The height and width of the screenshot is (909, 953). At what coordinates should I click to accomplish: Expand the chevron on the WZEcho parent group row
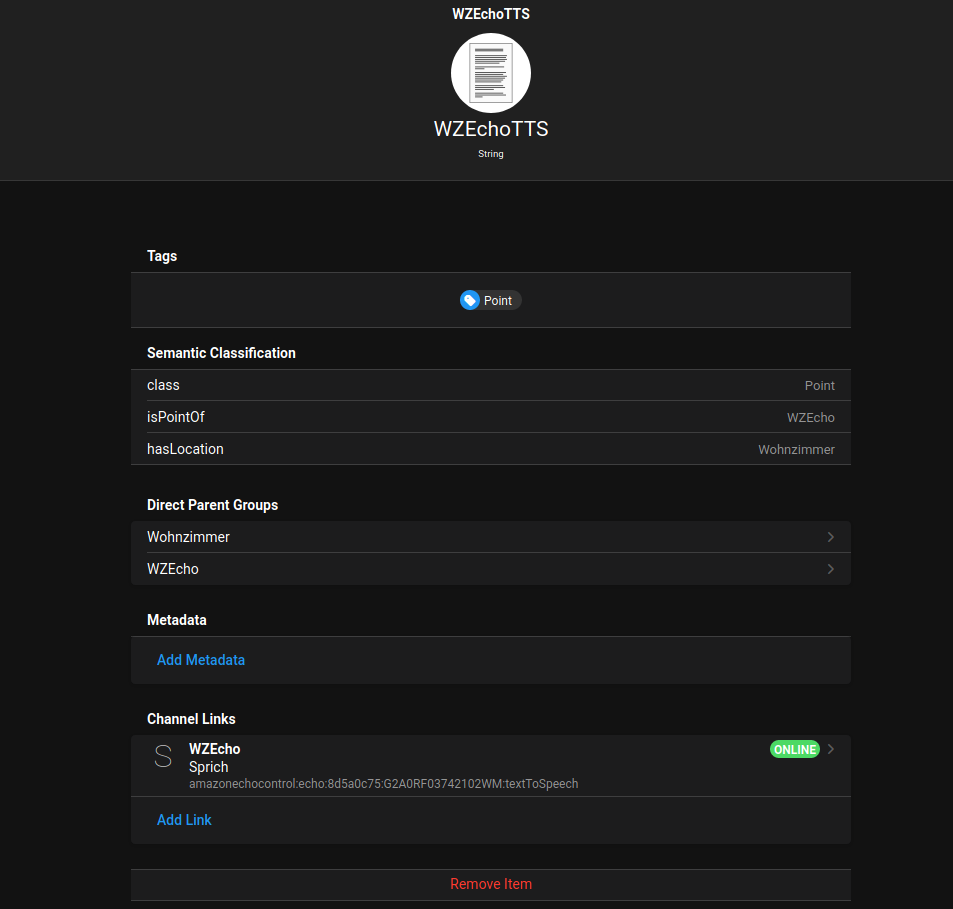pyautogui.click(x=830, y=569)
